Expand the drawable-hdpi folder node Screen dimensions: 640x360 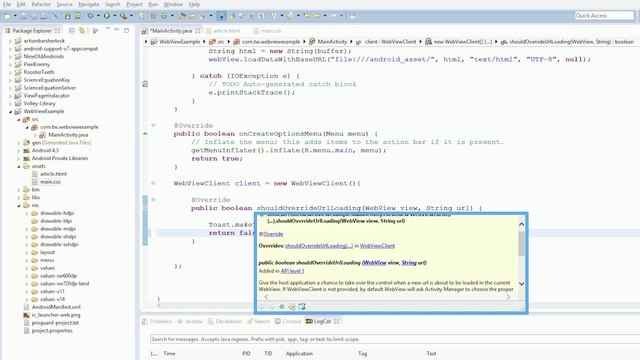pos(27,213)
